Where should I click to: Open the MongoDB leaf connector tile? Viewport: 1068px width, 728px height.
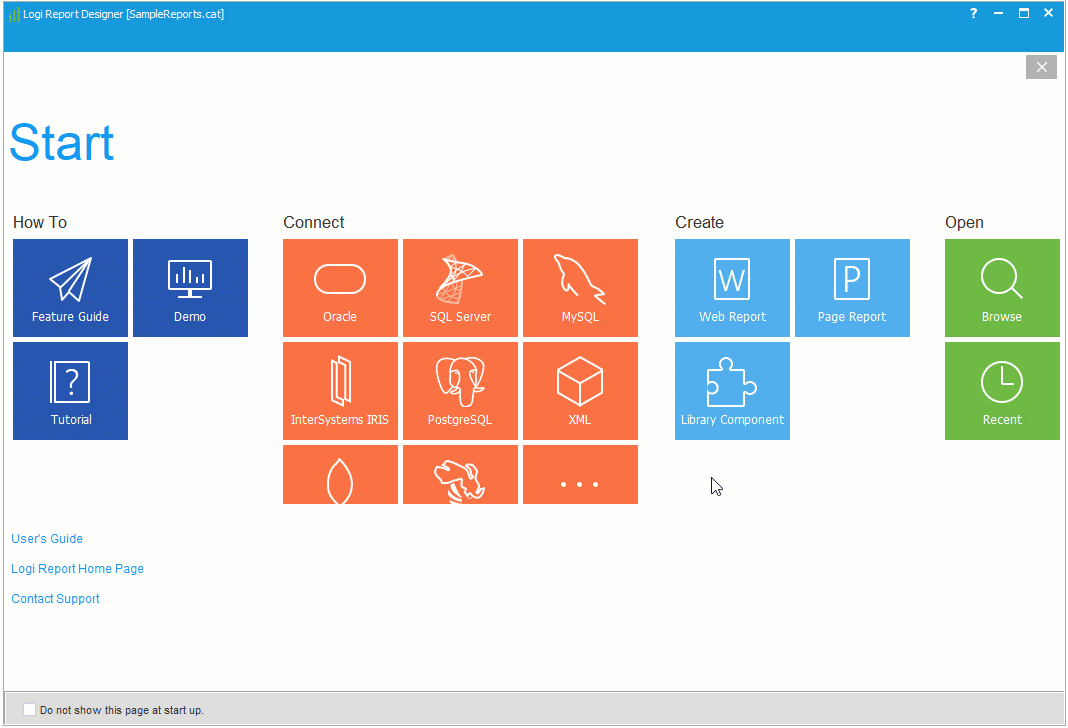[x=340, y=474]
